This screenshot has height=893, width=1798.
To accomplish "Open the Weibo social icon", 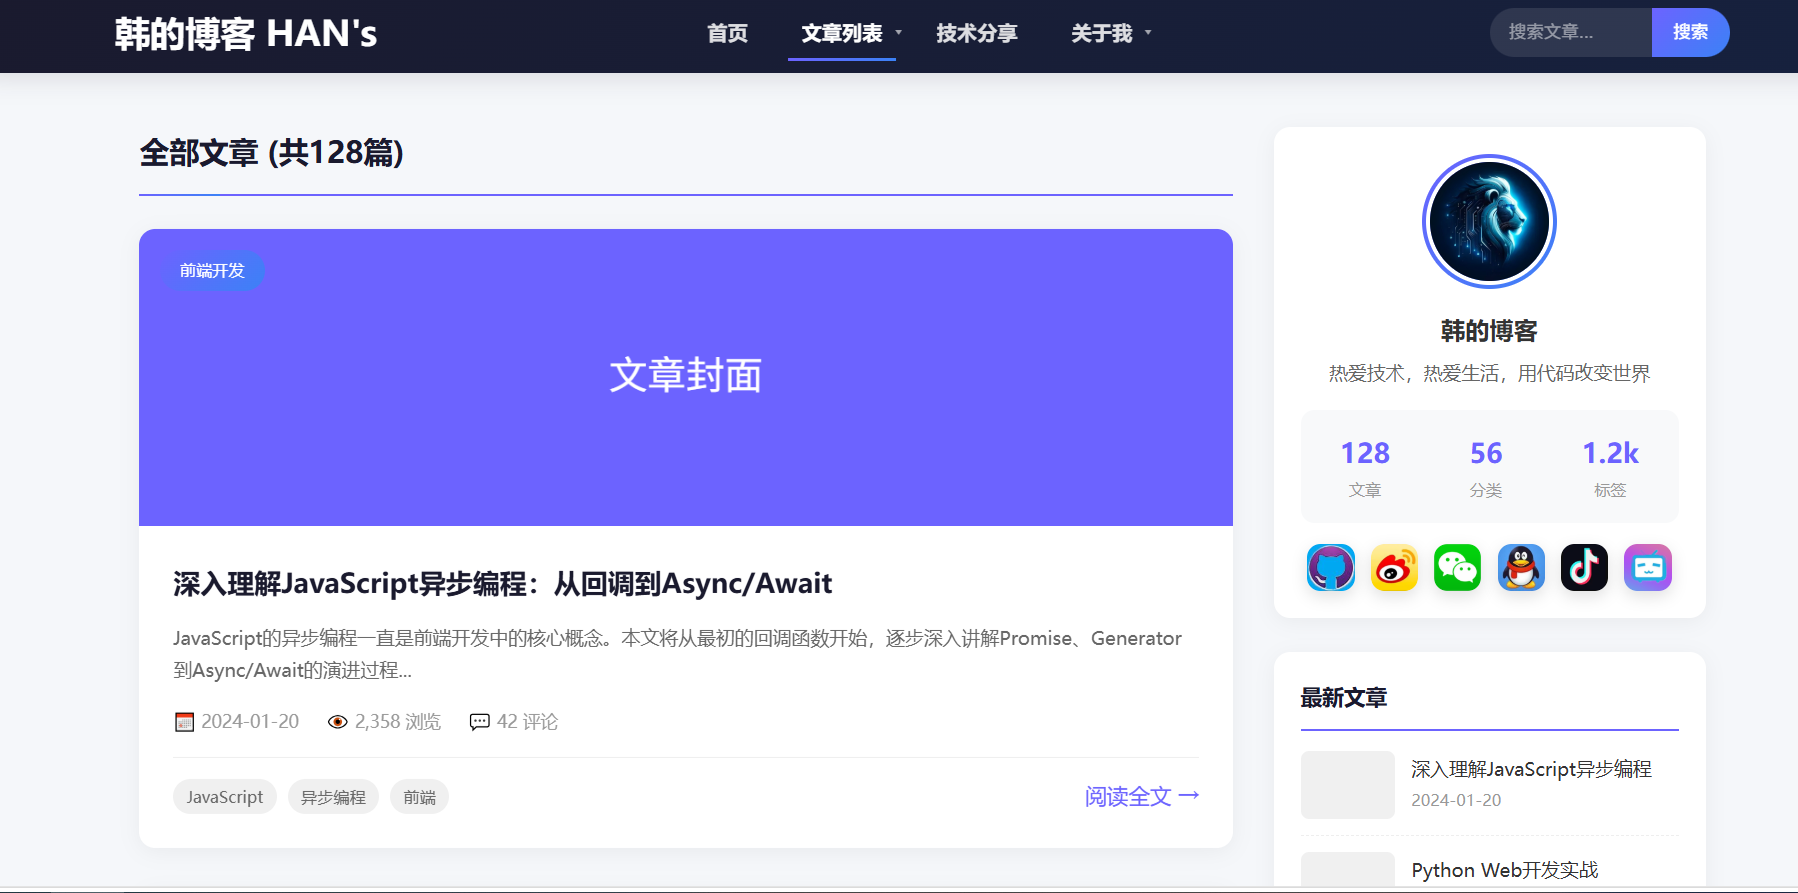I will pyautogui.click(x=1394, y=568).
